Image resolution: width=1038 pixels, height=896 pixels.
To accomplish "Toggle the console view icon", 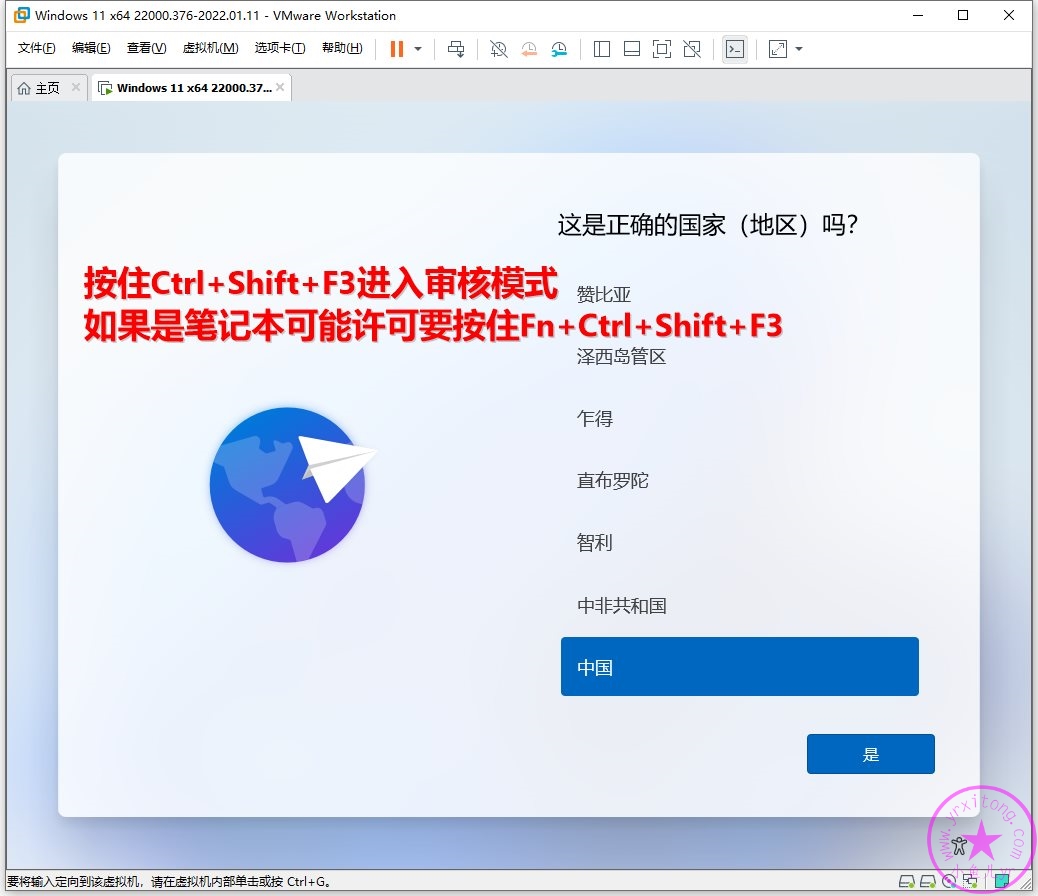I will [735, 49].
